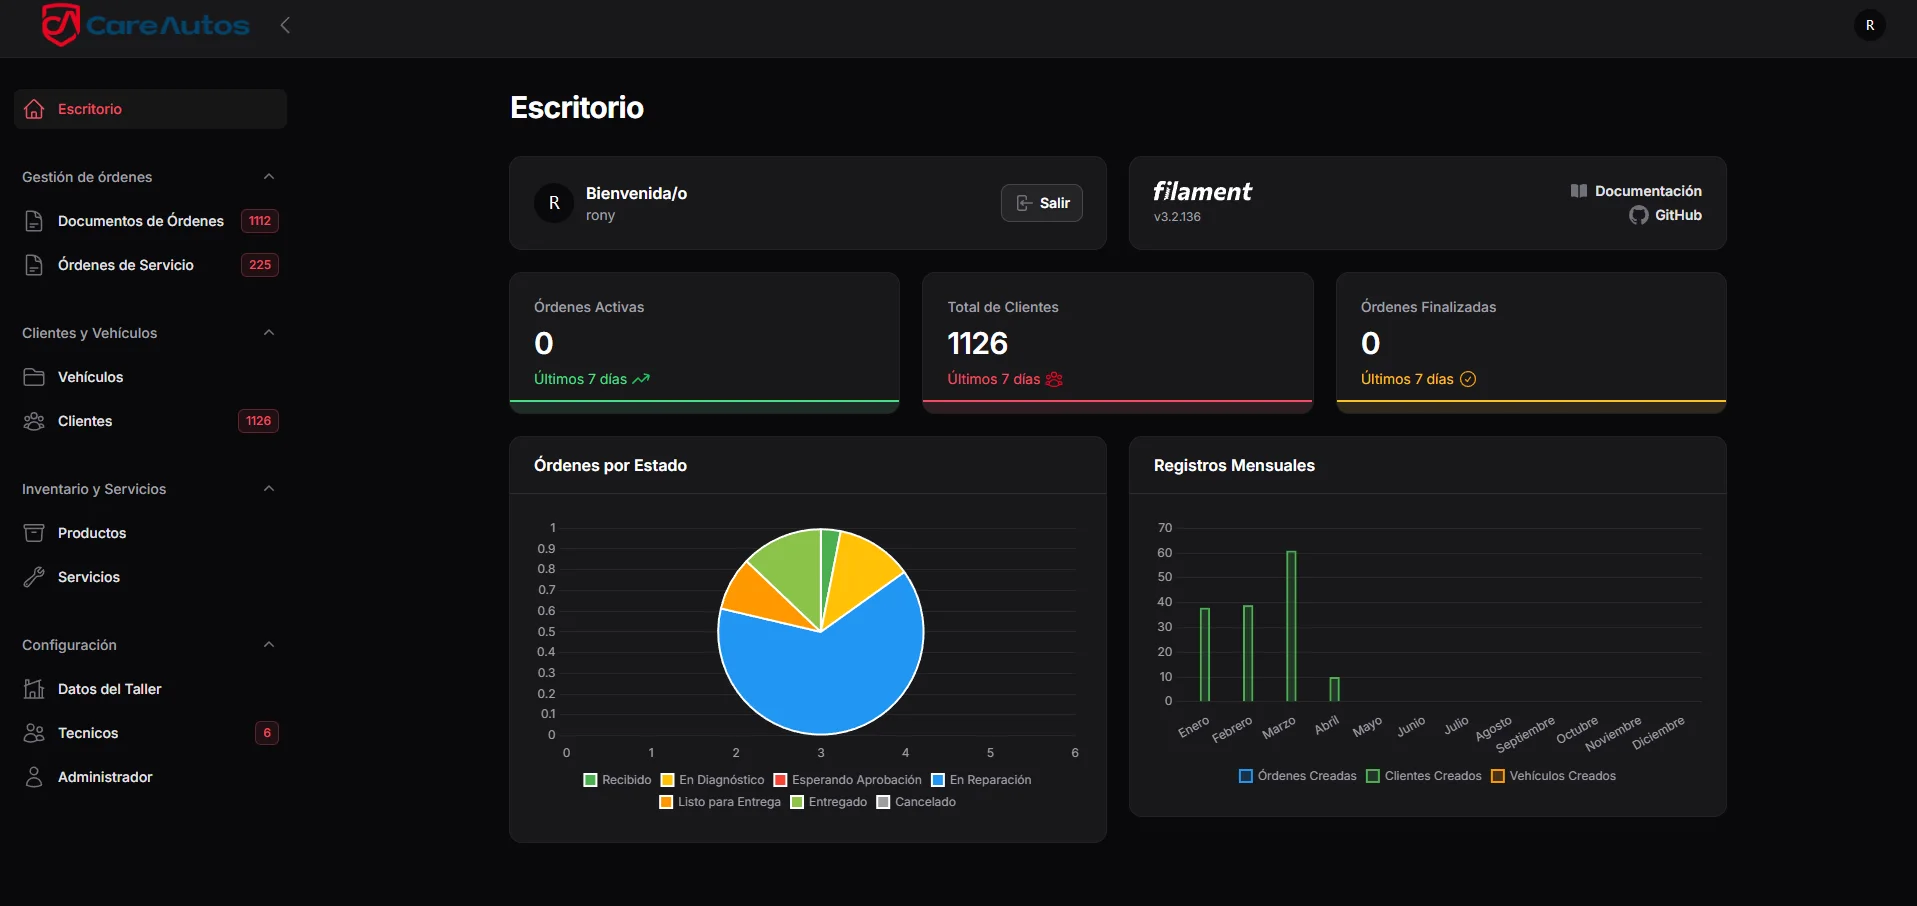Viewport: 1917px width, 906px height.
Task: Open the user avatar menu in top bar
Action: click(1869, 25)
